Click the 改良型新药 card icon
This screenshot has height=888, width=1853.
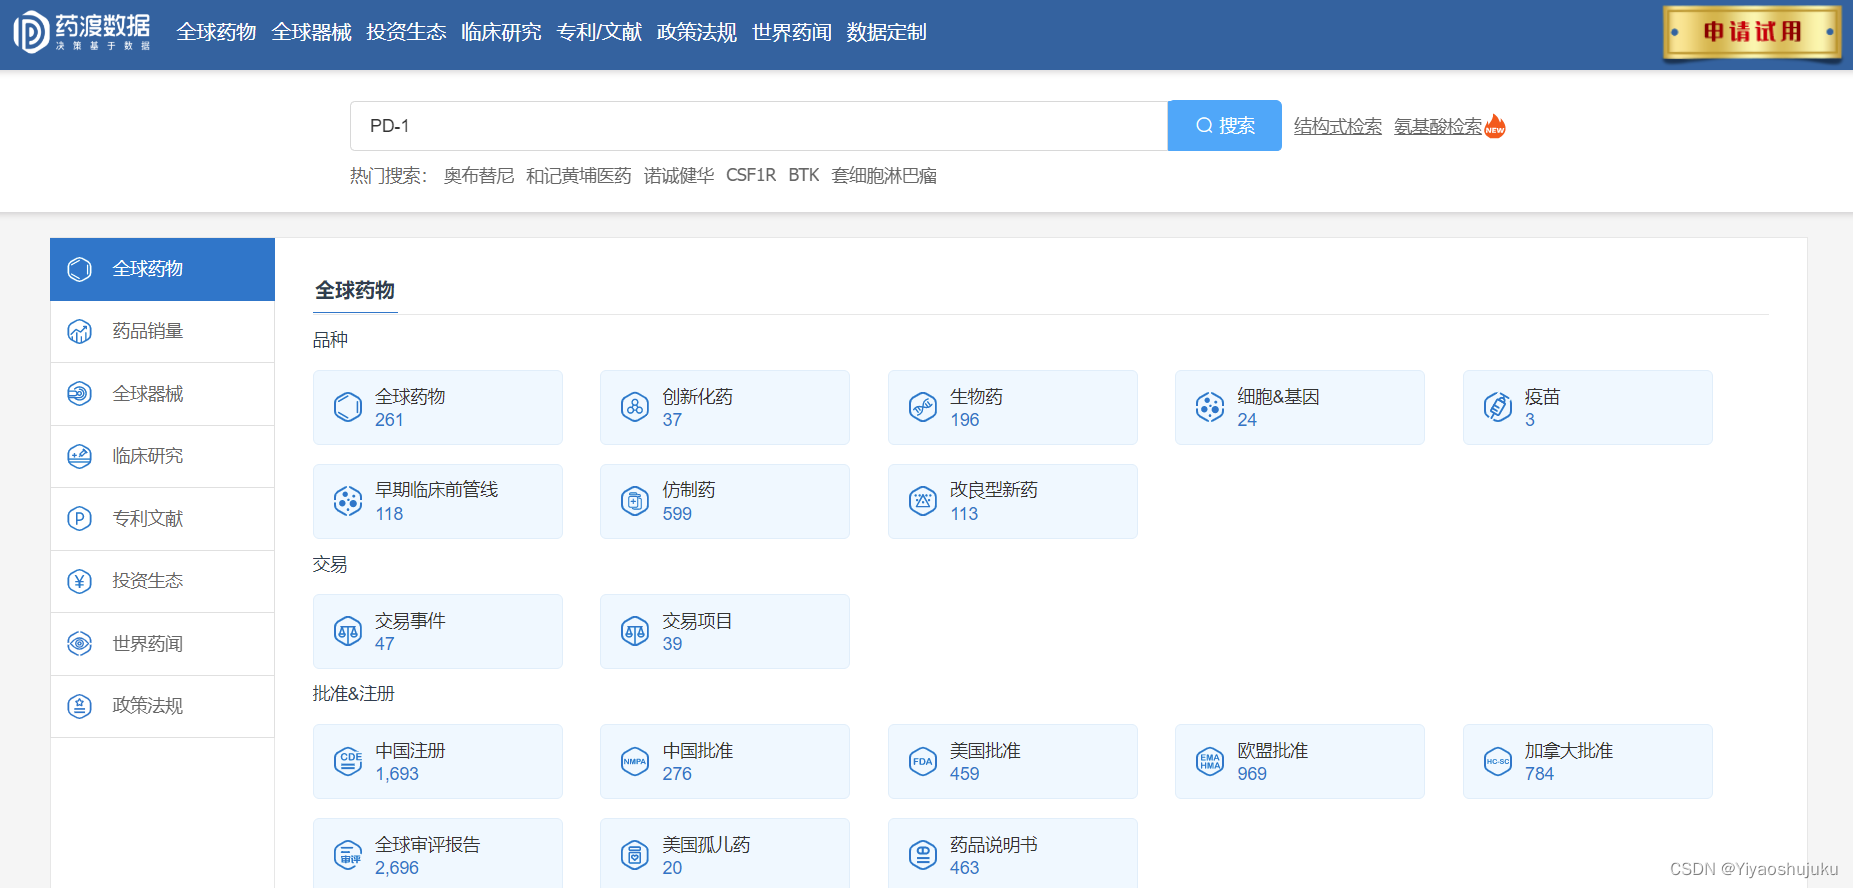[x=923, y=501]
